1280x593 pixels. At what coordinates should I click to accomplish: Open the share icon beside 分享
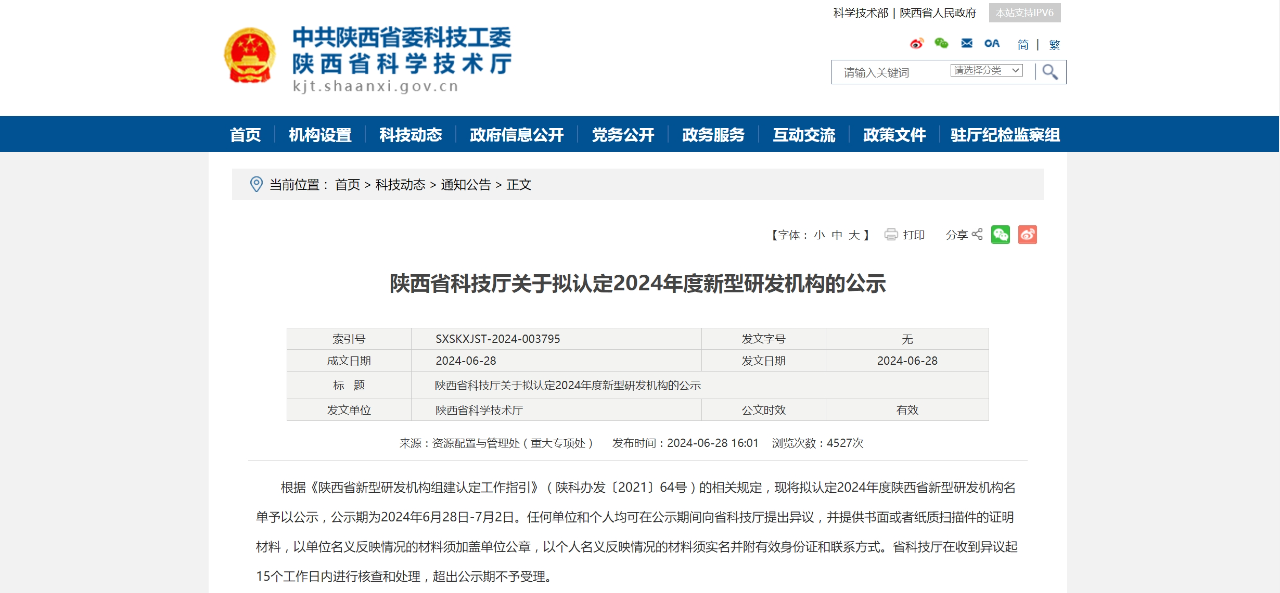[x=976, y=234]
